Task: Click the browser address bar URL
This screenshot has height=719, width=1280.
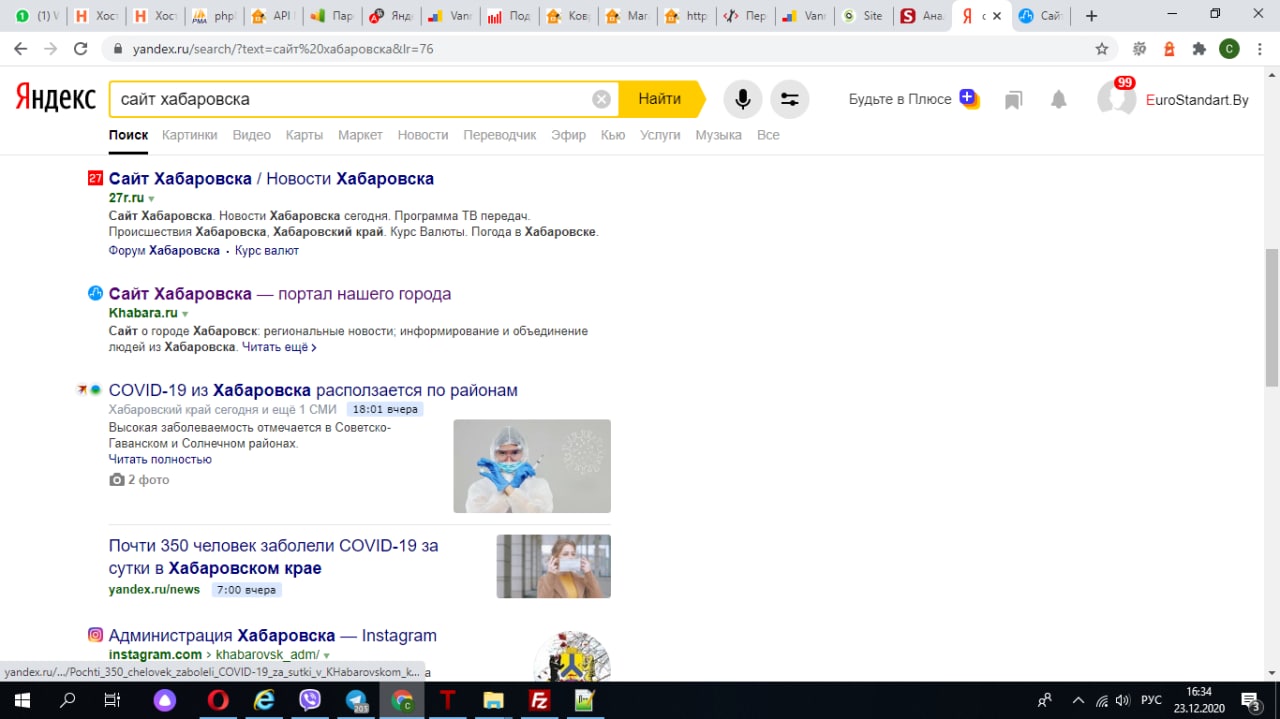Action: pyautogui.click(x=283, y=48)
